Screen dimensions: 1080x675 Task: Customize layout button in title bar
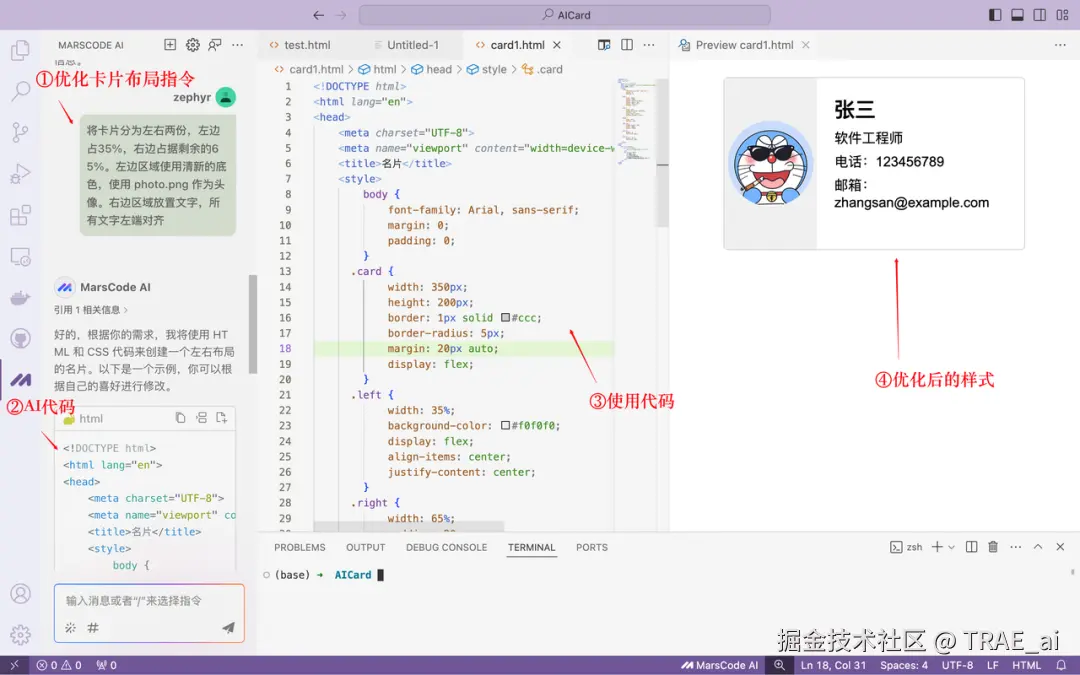coord(1062,15)
